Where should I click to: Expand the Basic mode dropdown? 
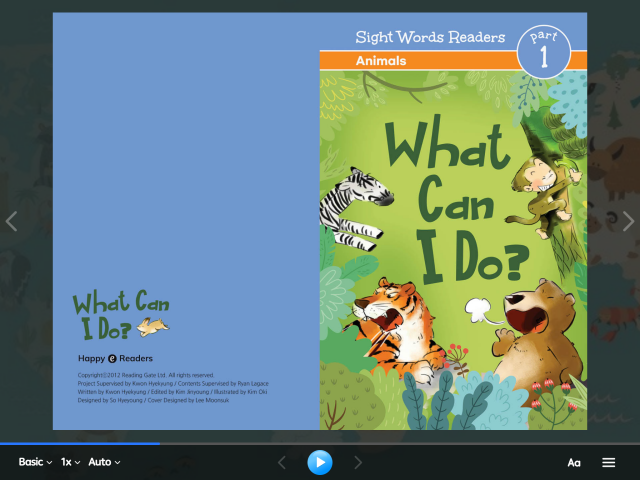pyautogui.click(x=35, y=462)
